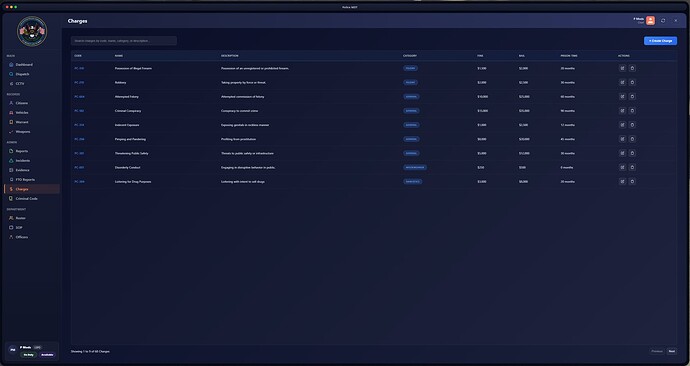Edit the Disorderly Conduct charge
The width and height of the screenshot is (690, 366).
pyautogui.click(x=622, y=167)
